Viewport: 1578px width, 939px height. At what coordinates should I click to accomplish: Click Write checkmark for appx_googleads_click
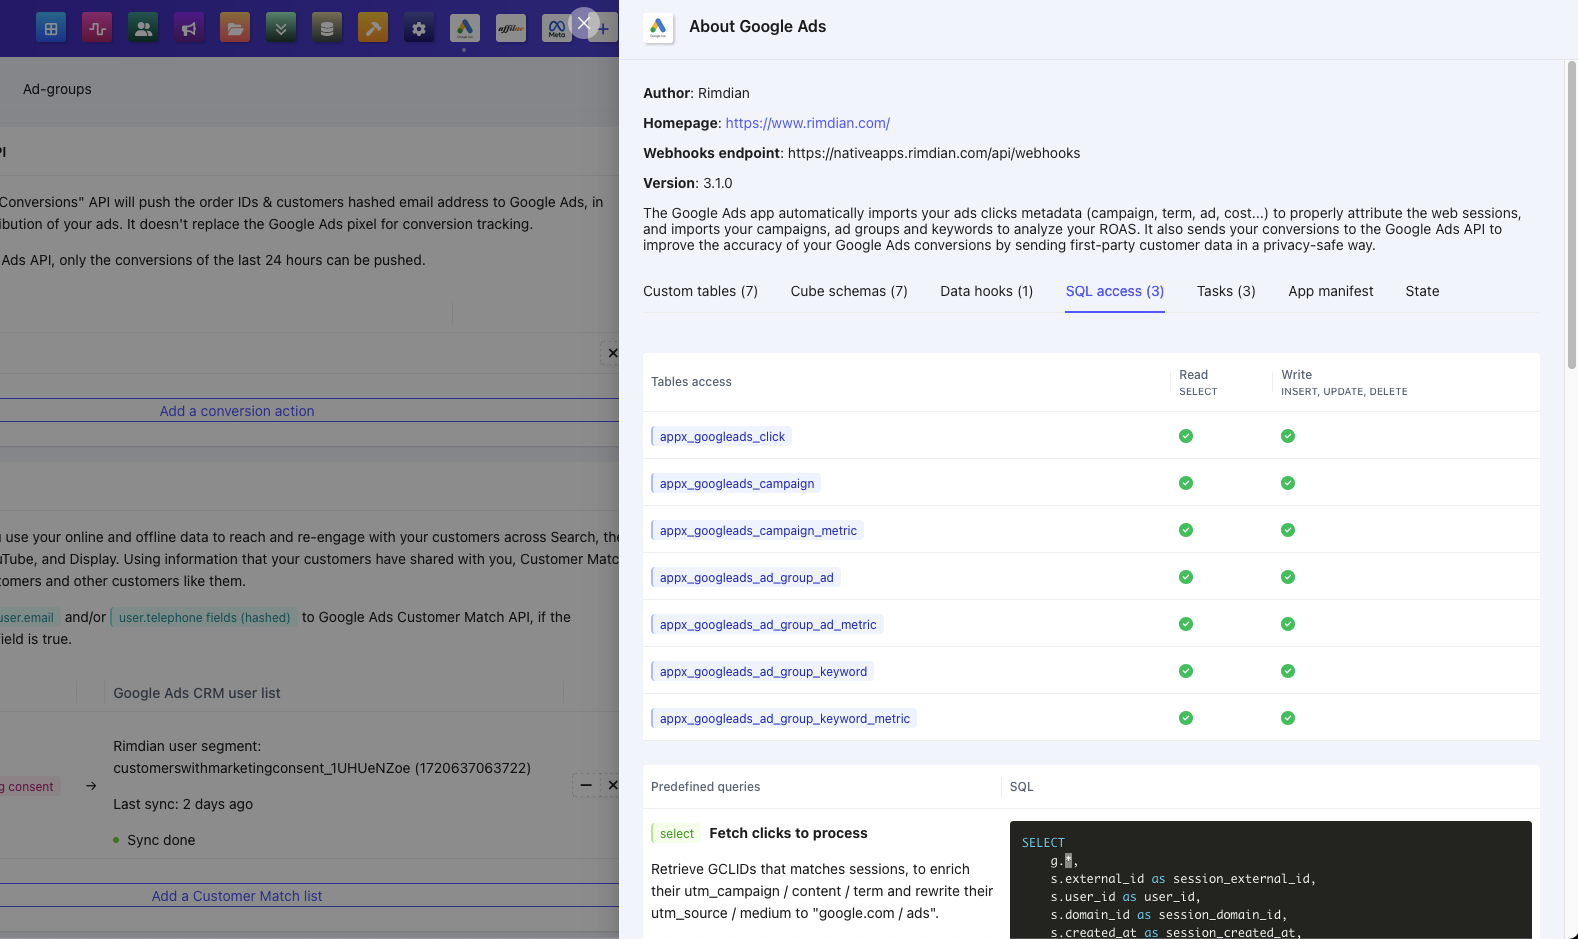pos(1288,436)
